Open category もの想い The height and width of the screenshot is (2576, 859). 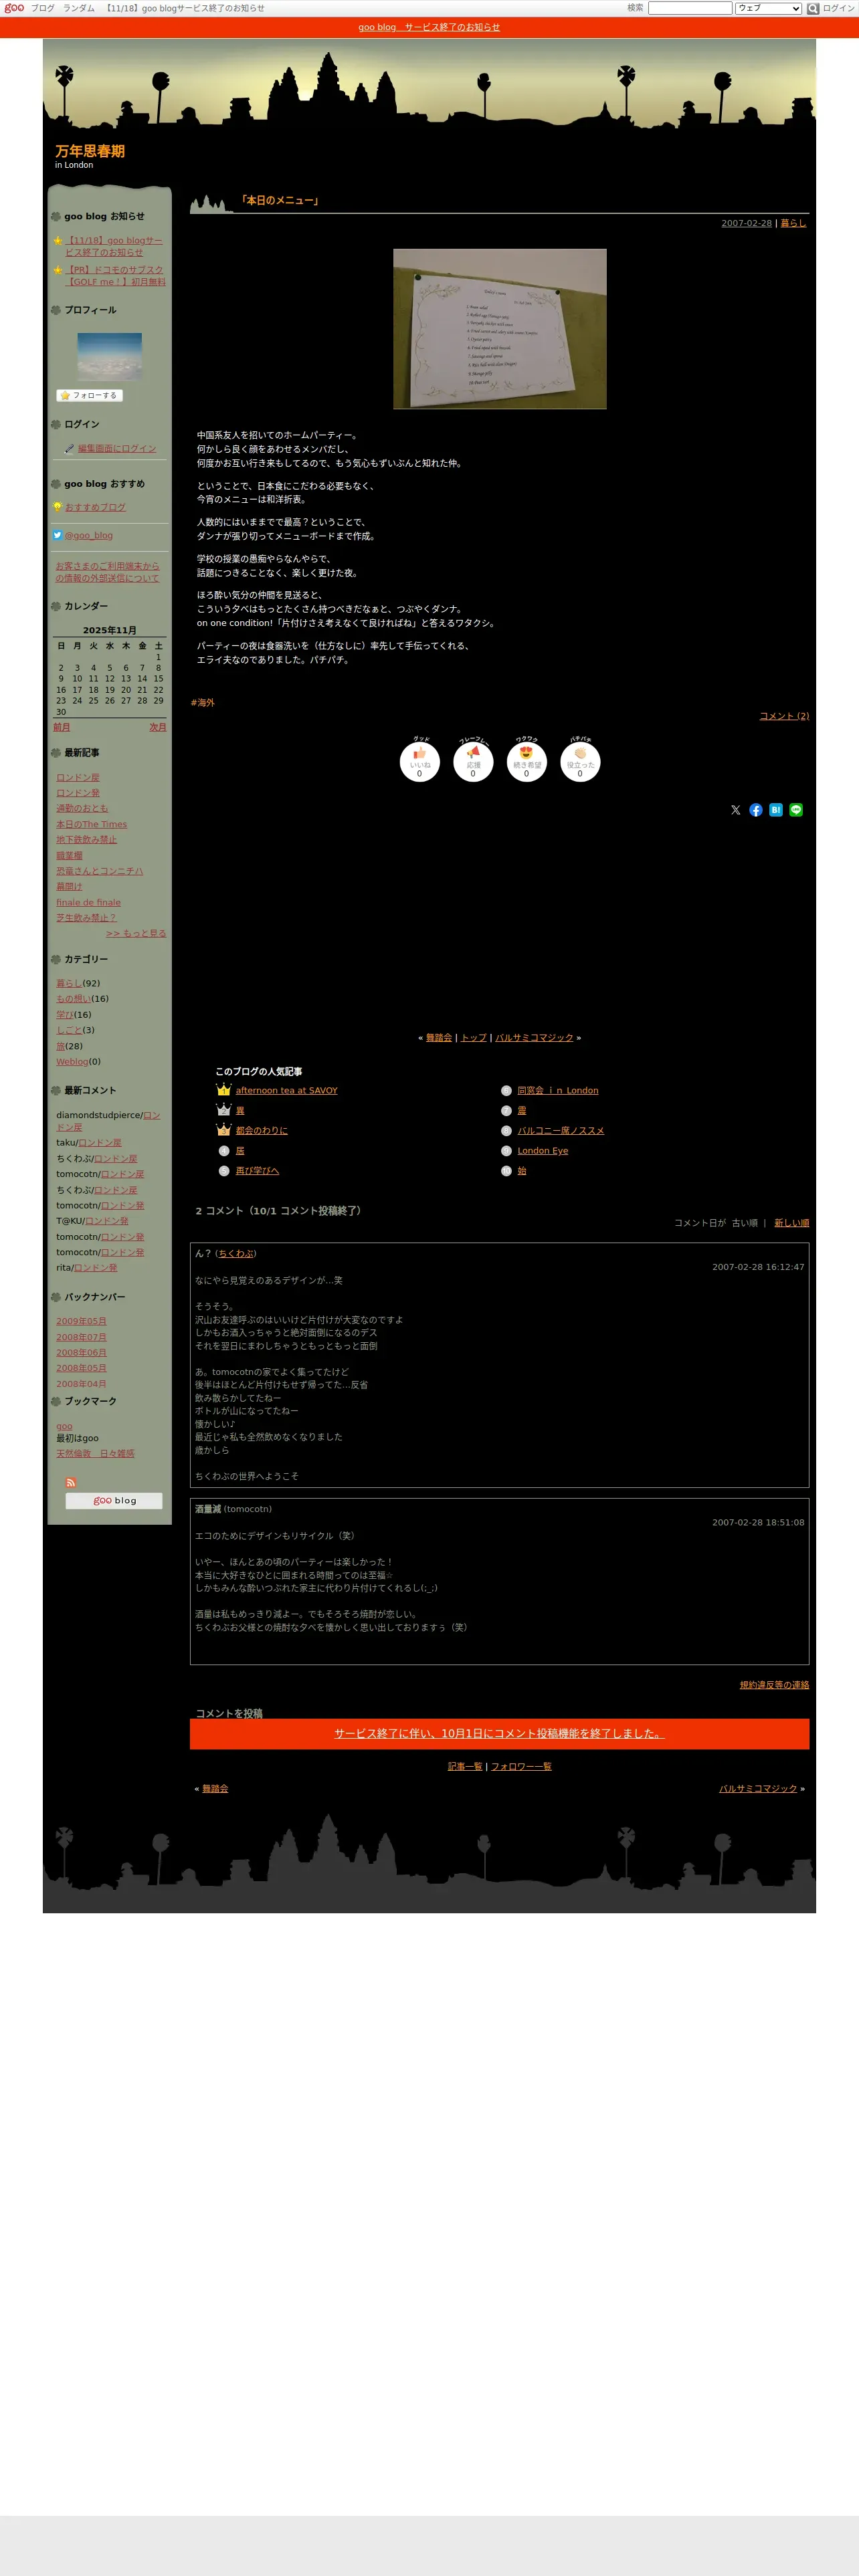click(x=73, y=999)
